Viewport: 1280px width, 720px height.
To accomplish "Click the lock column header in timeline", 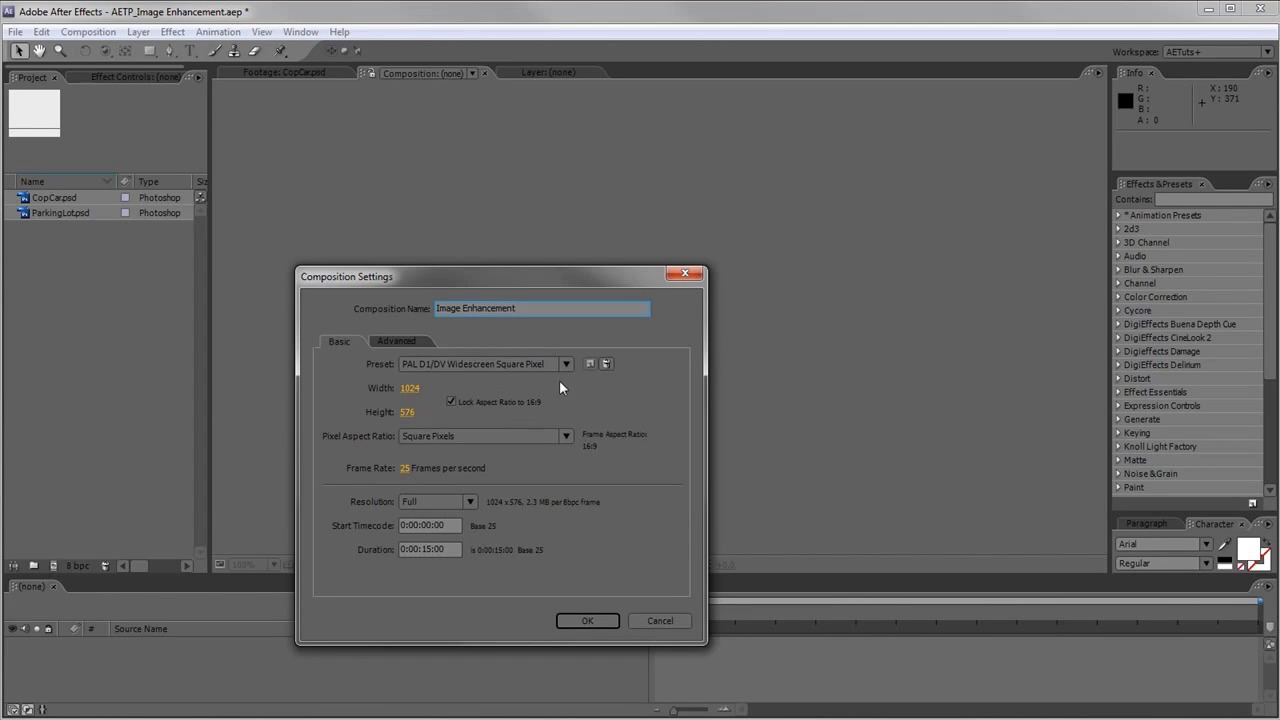I will (x=48, y=629).
